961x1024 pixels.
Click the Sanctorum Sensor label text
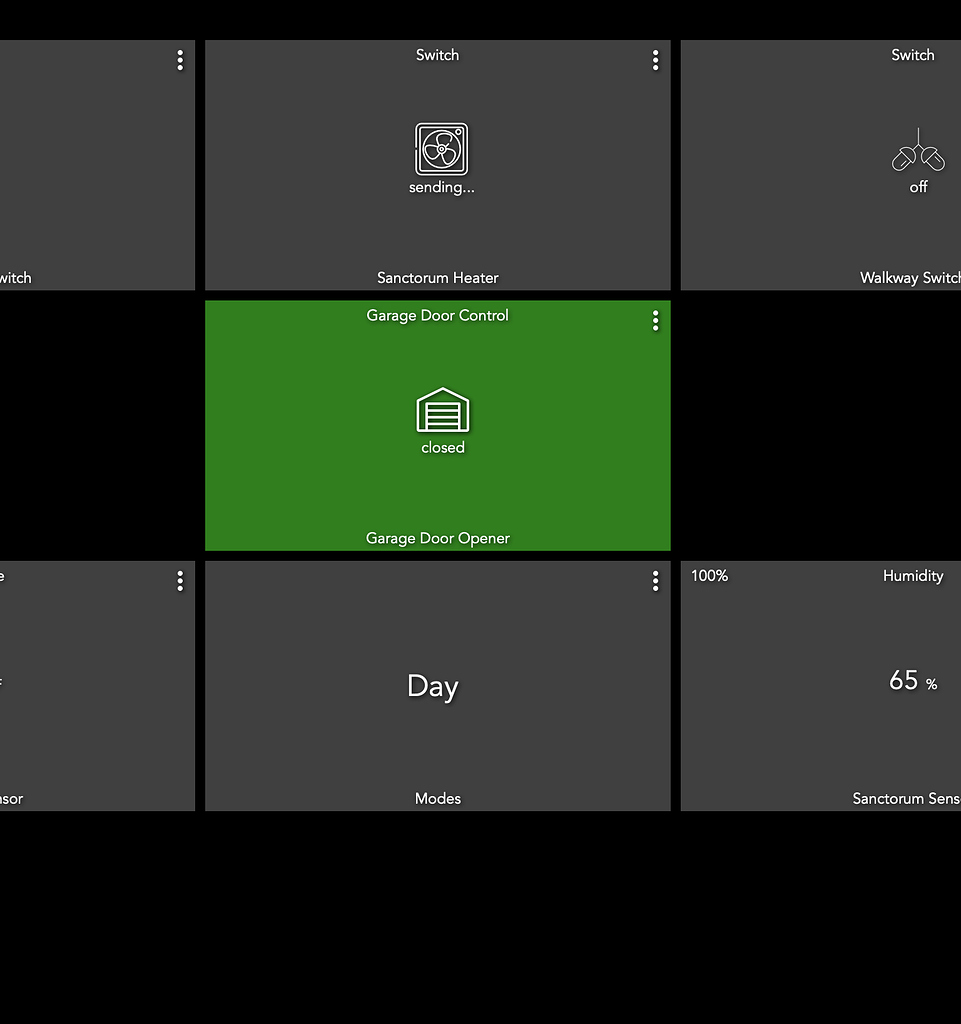point(905,798)
